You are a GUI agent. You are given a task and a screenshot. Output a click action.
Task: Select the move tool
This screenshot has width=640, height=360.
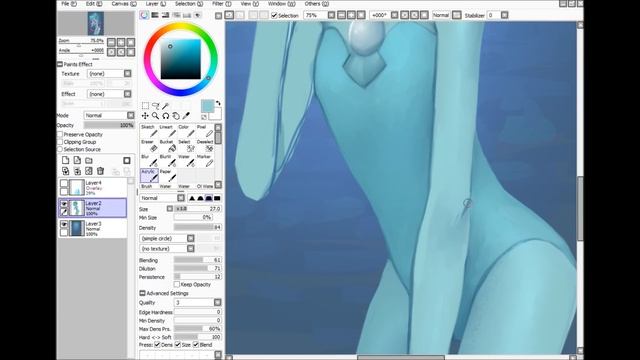click(145, 116)
